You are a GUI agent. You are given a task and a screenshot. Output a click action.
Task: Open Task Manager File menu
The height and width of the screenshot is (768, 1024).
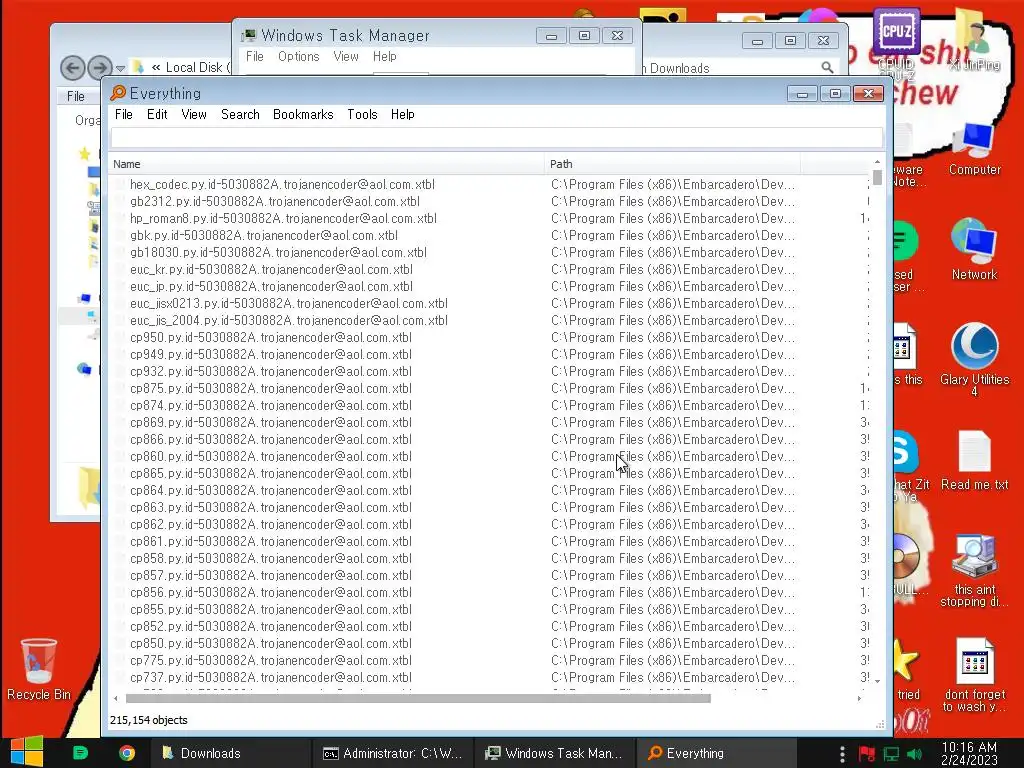click(255, 56)
